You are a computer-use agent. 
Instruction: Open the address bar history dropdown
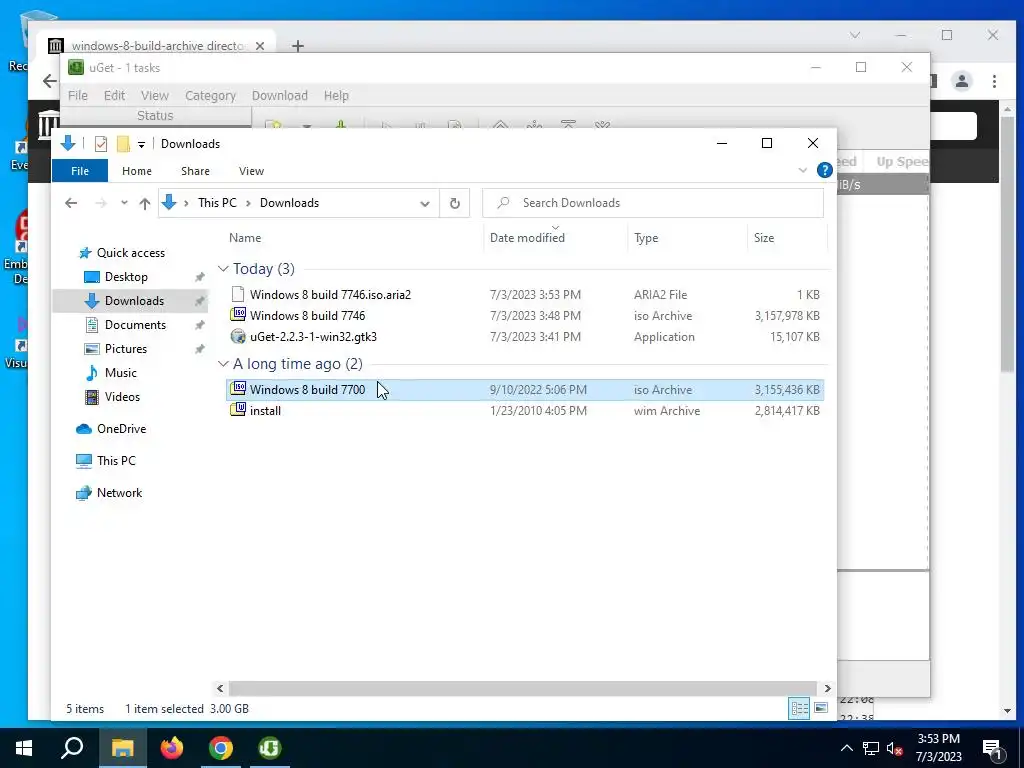[424, 203]
